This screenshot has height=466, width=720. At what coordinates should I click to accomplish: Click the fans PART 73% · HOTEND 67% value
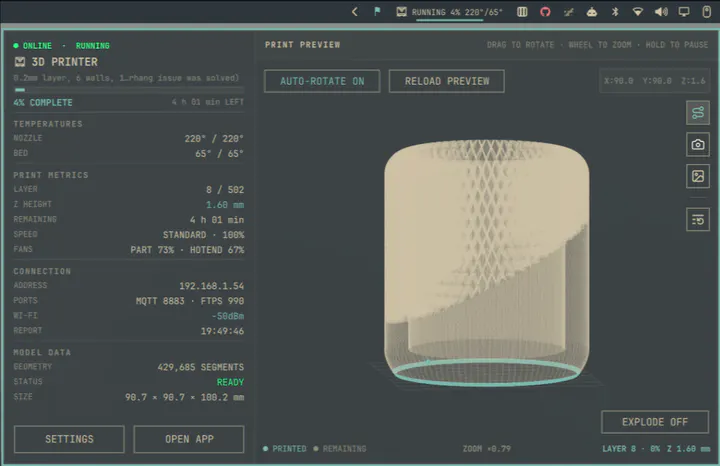click(x=187, y=250)
